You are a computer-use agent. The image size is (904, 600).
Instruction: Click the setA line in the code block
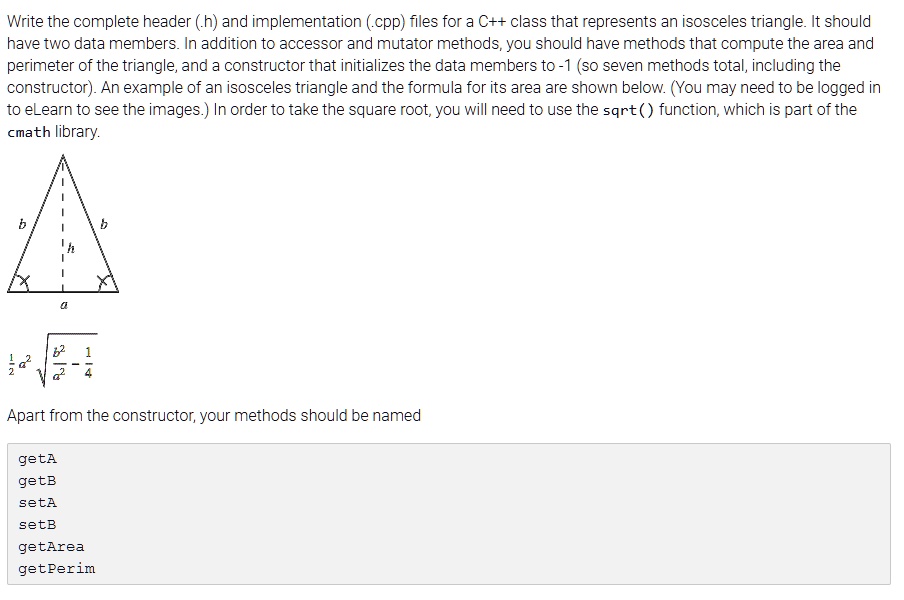[37, 503]
